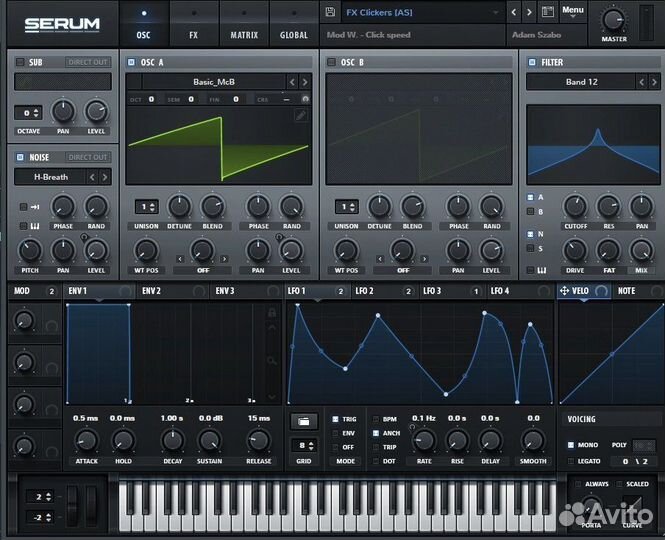Select previous OSC A wavetable arrow
Screen dimensions: 665x540
tap(292, 82)
